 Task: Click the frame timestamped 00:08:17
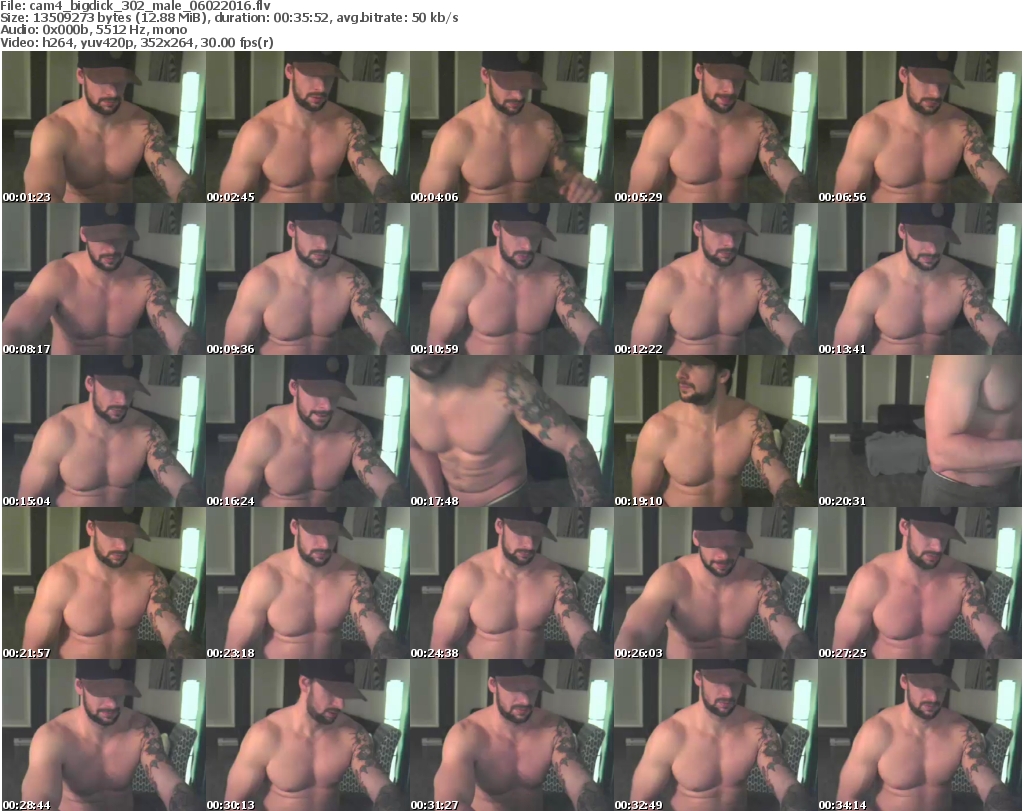click(104, 279)
